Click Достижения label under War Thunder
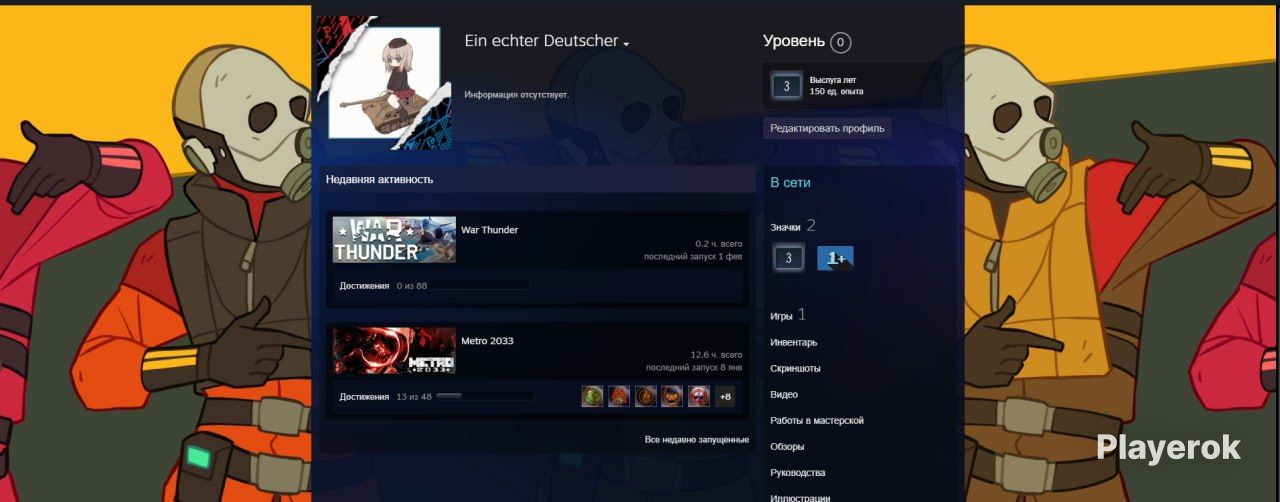Viewport: 1280px width, 502px height. tap(364, 286)
